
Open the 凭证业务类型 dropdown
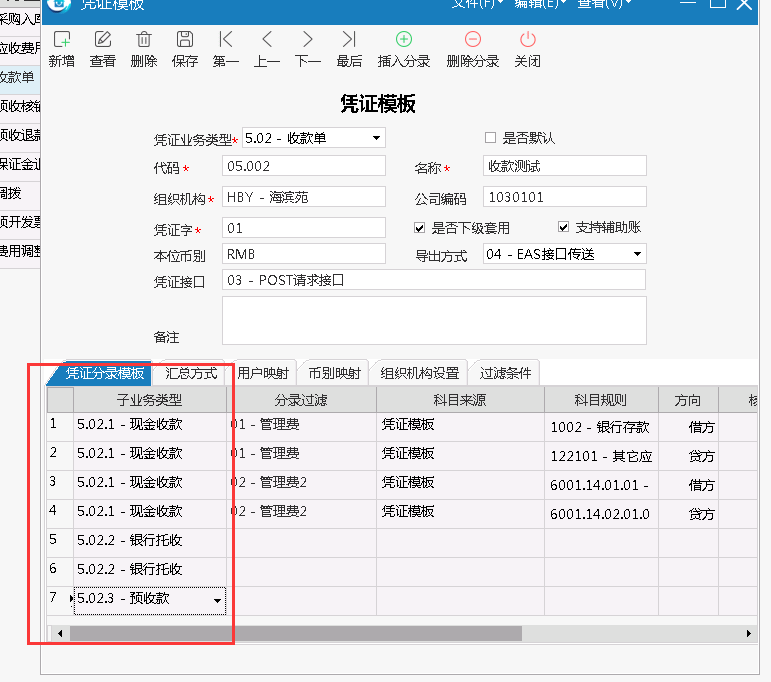pos(376,138)
